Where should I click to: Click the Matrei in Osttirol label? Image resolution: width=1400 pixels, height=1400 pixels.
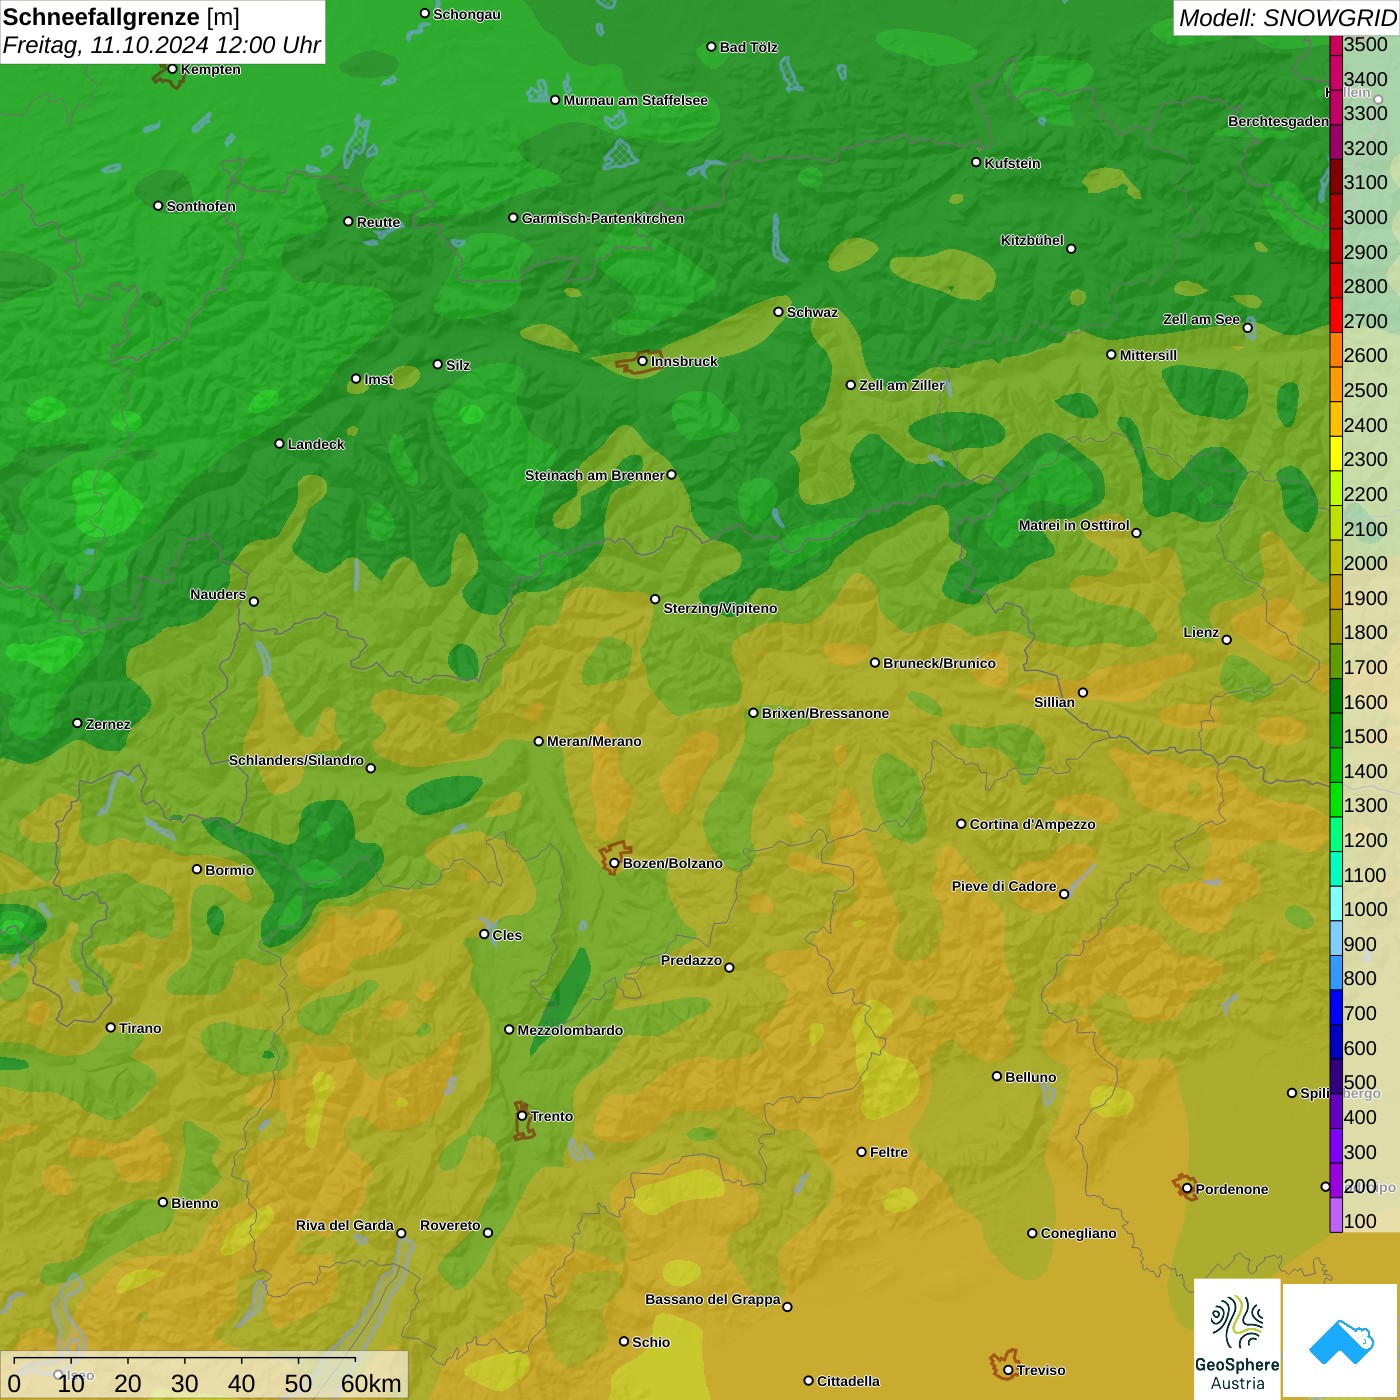click(x=1074, y=525)
